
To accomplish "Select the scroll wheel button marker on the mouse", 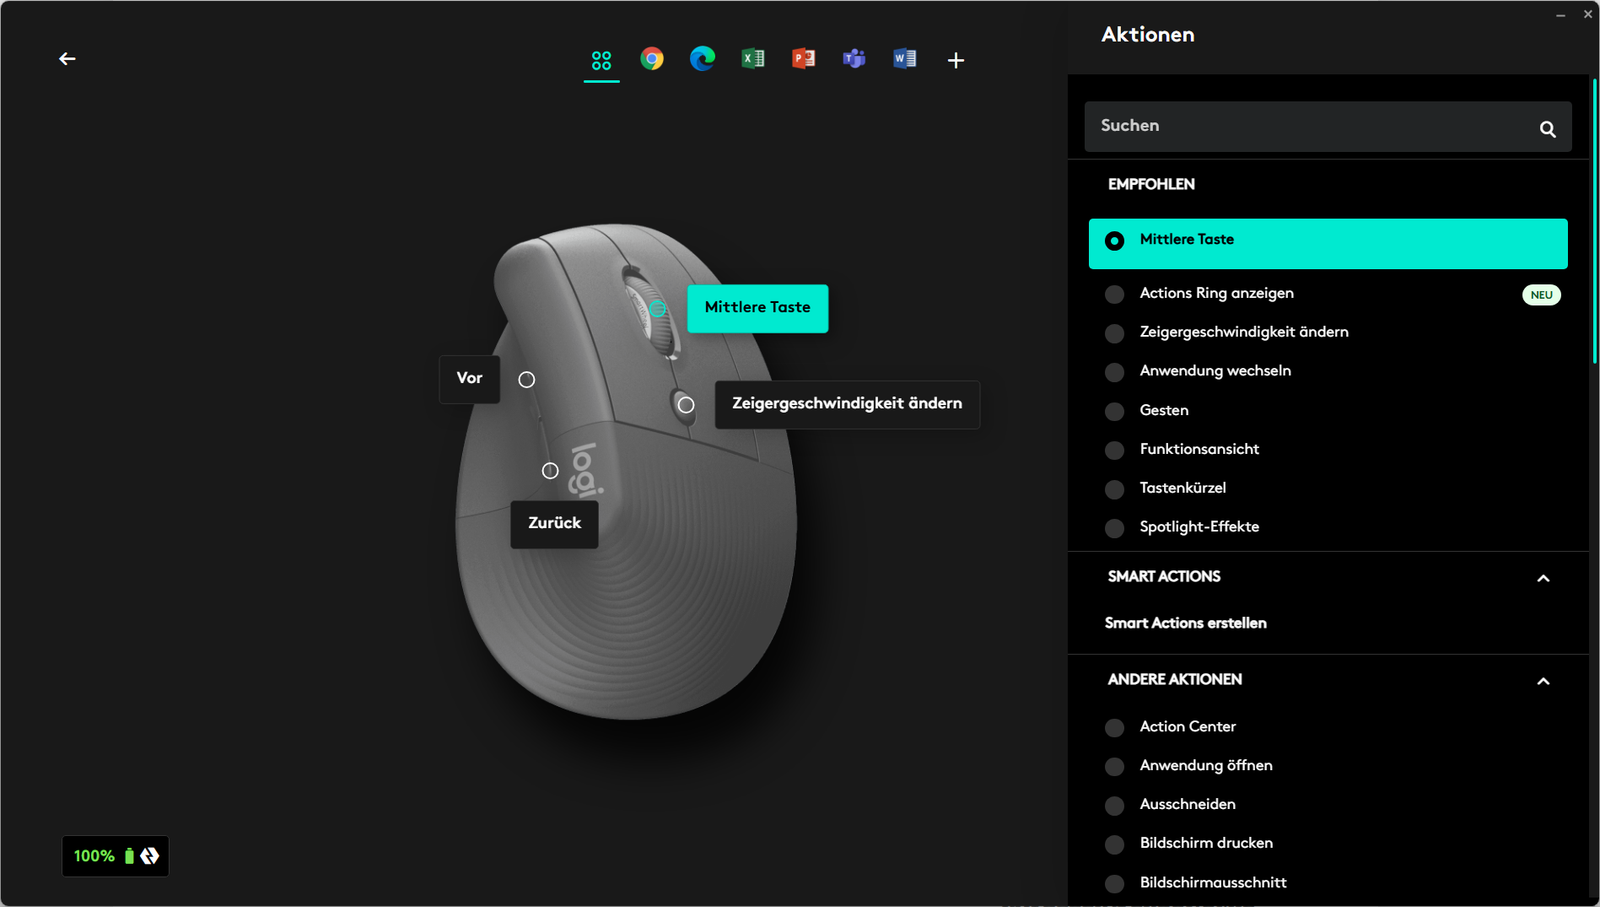I will point(657,309).
